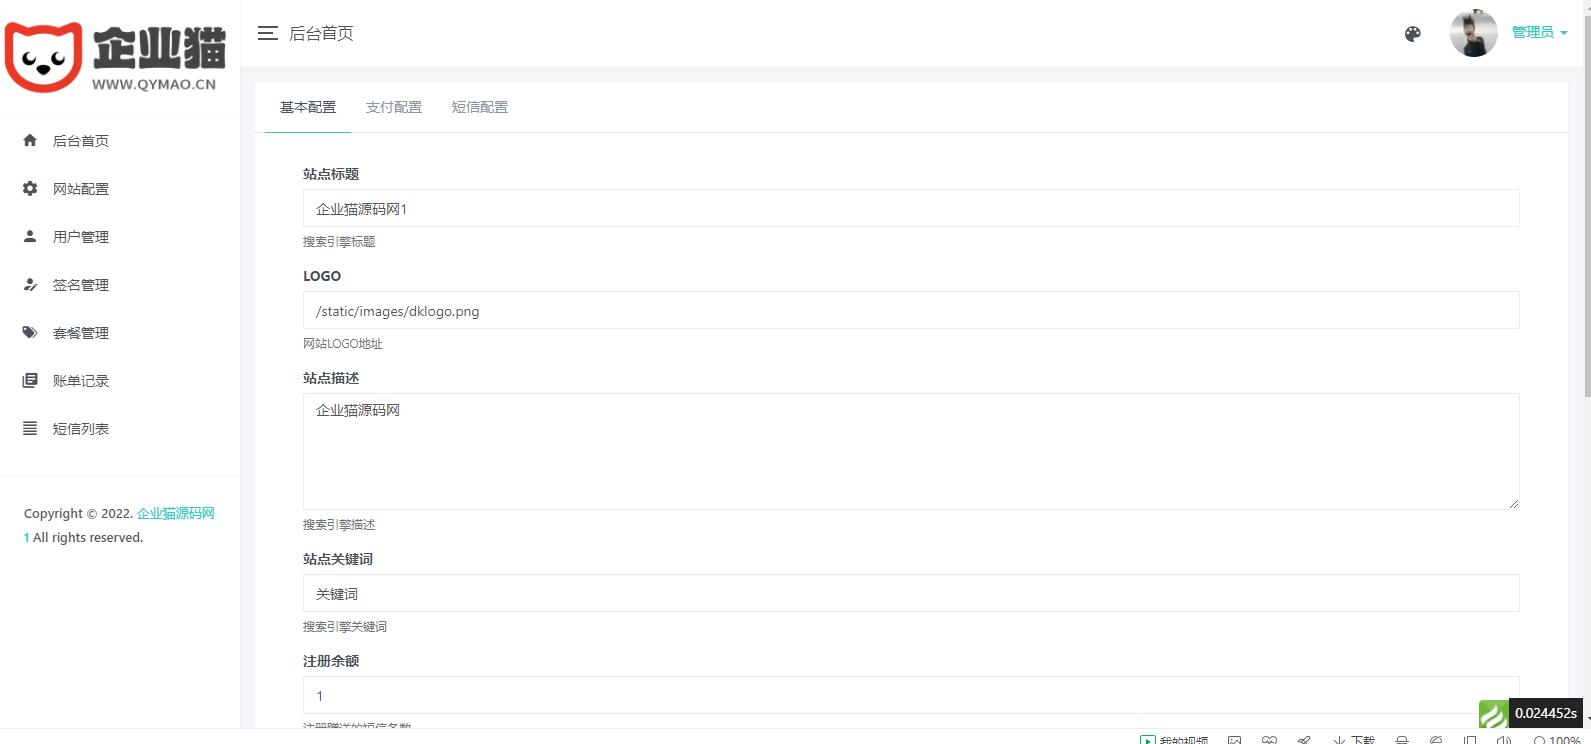Image resolution: width=1591 pixels, height=744 pixels.
Task: Switch to the 短信配置 tab
Action: coord(480,107)
